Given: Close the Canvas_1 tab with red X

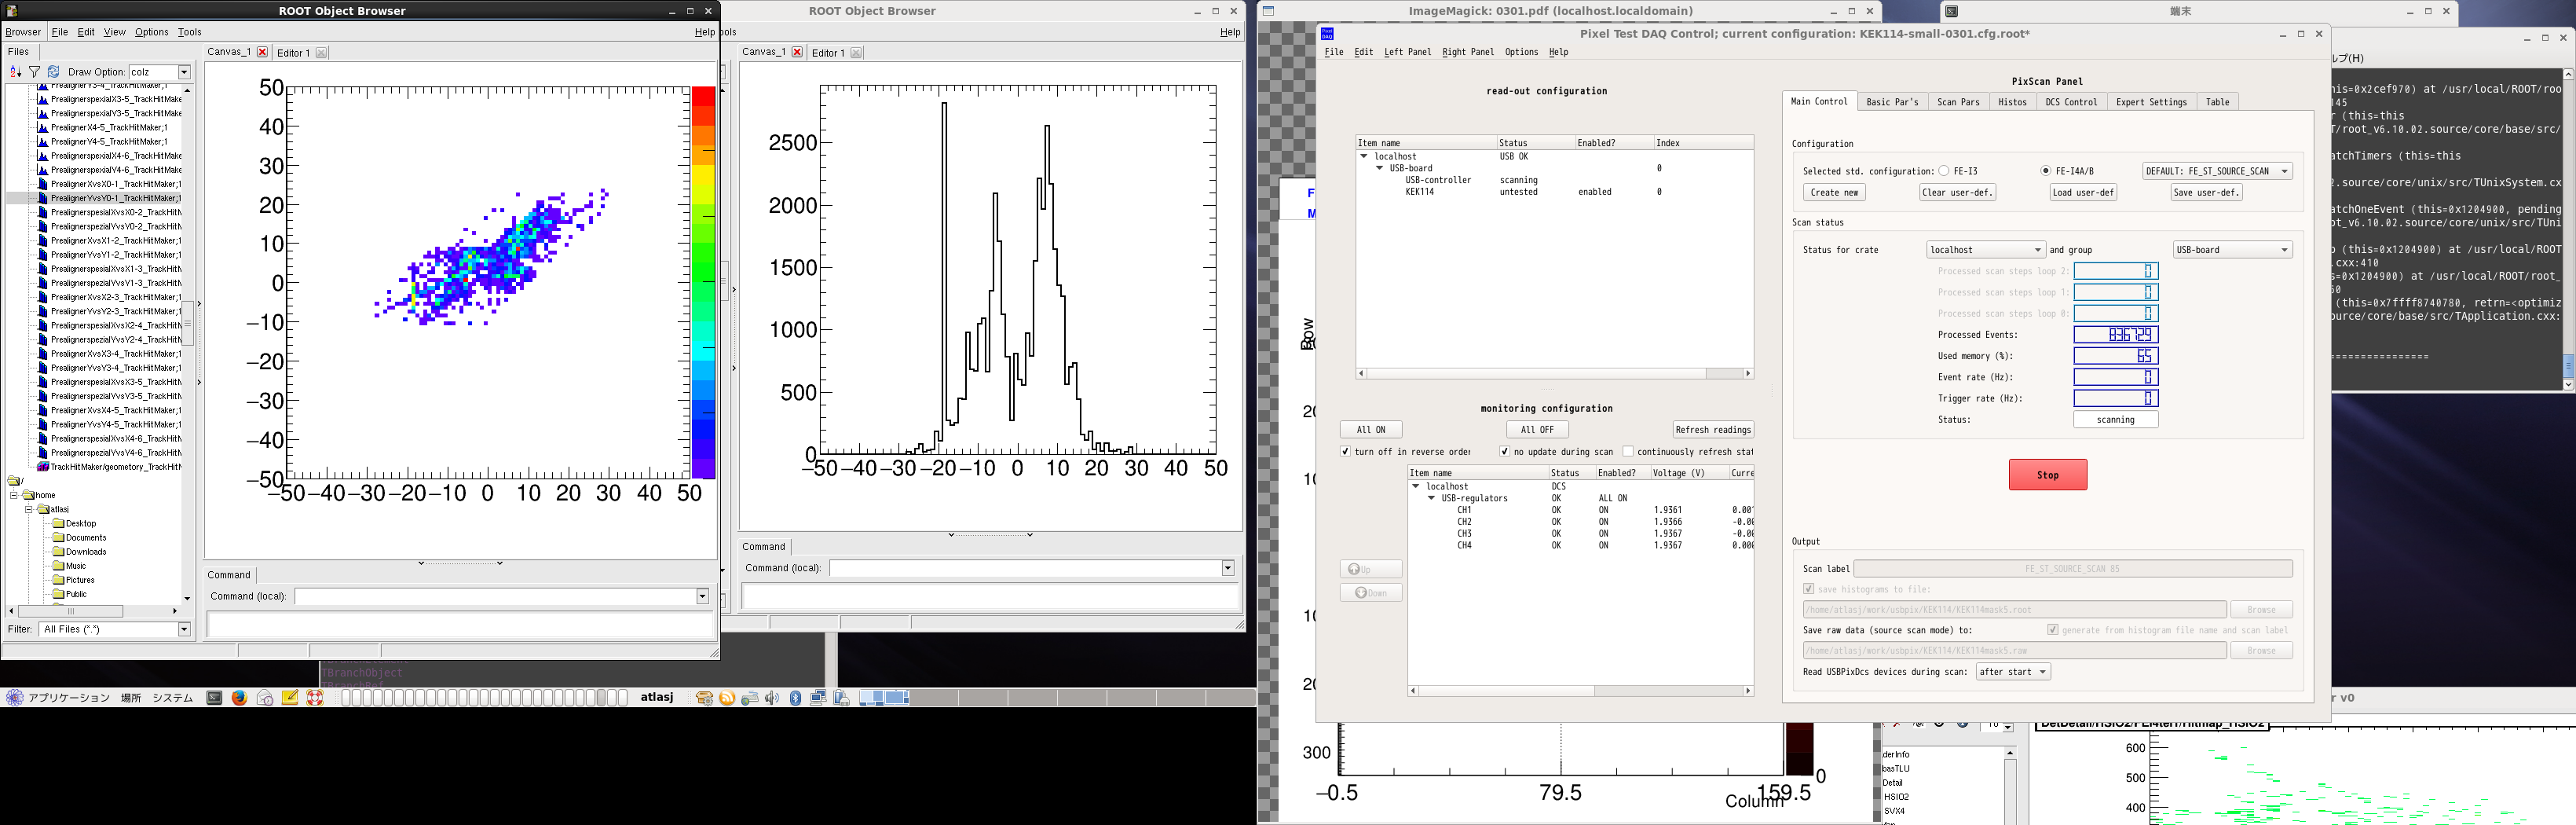Looking at the screenshot, I should (262, 52).
